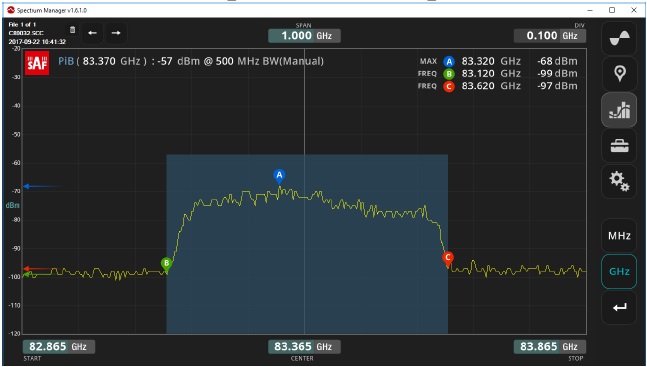
Task: Click the 'File 1 of 1' label
Action: pyautogui.click(x=22, y=25)
